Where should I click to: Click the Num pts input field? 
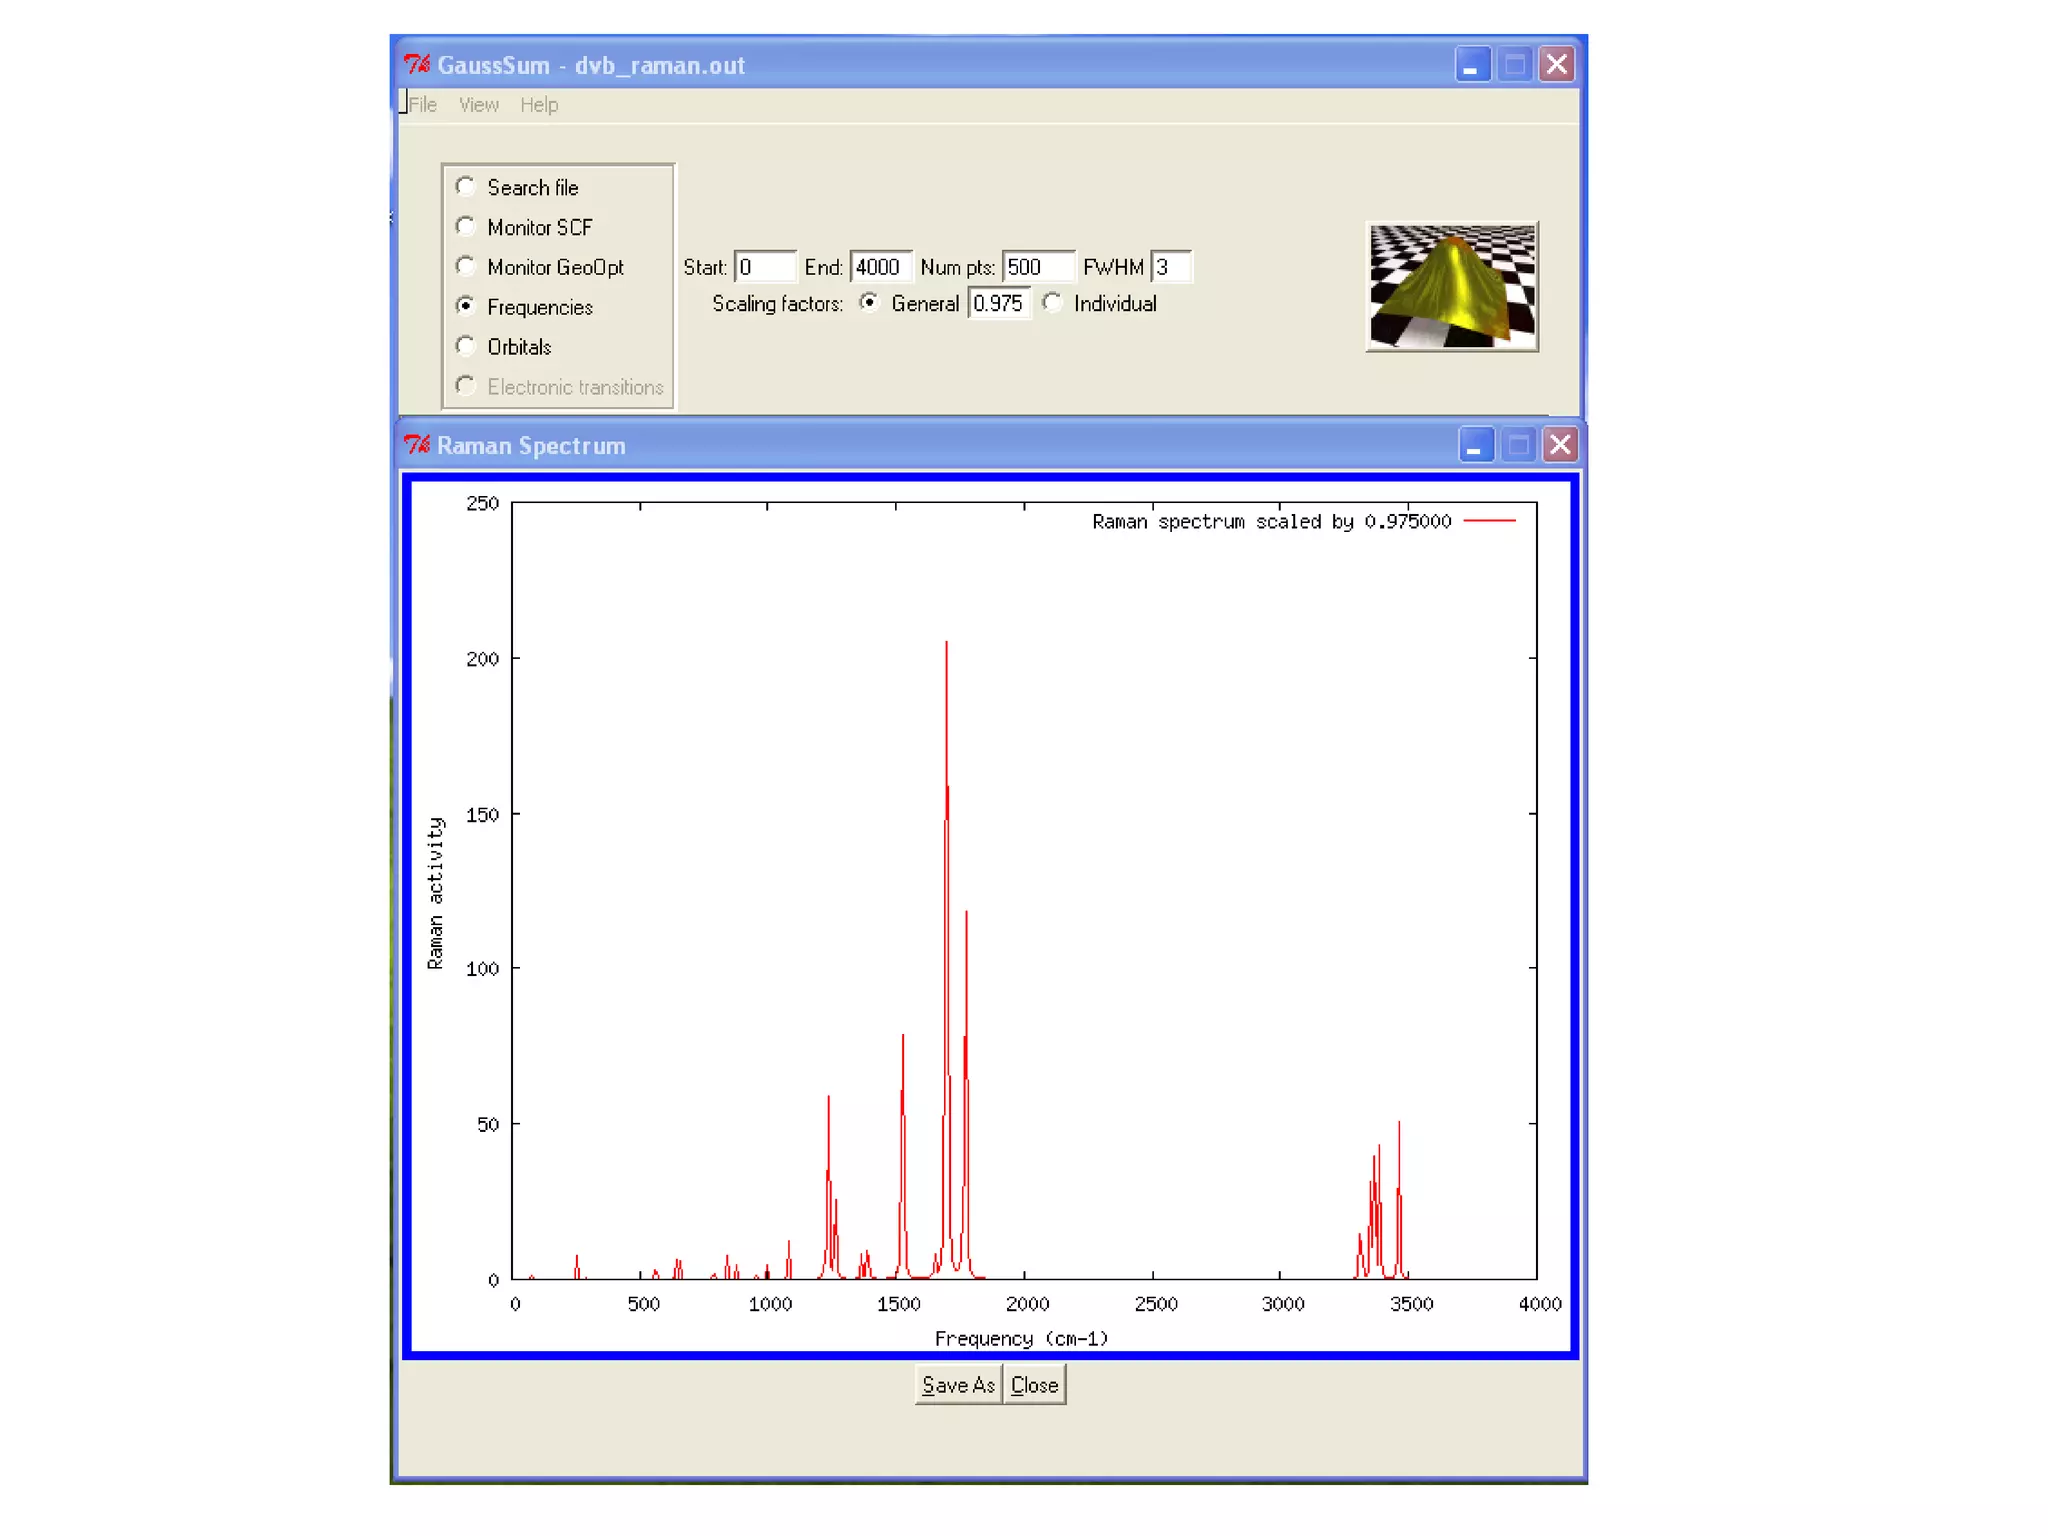(x=1037, y=267)
